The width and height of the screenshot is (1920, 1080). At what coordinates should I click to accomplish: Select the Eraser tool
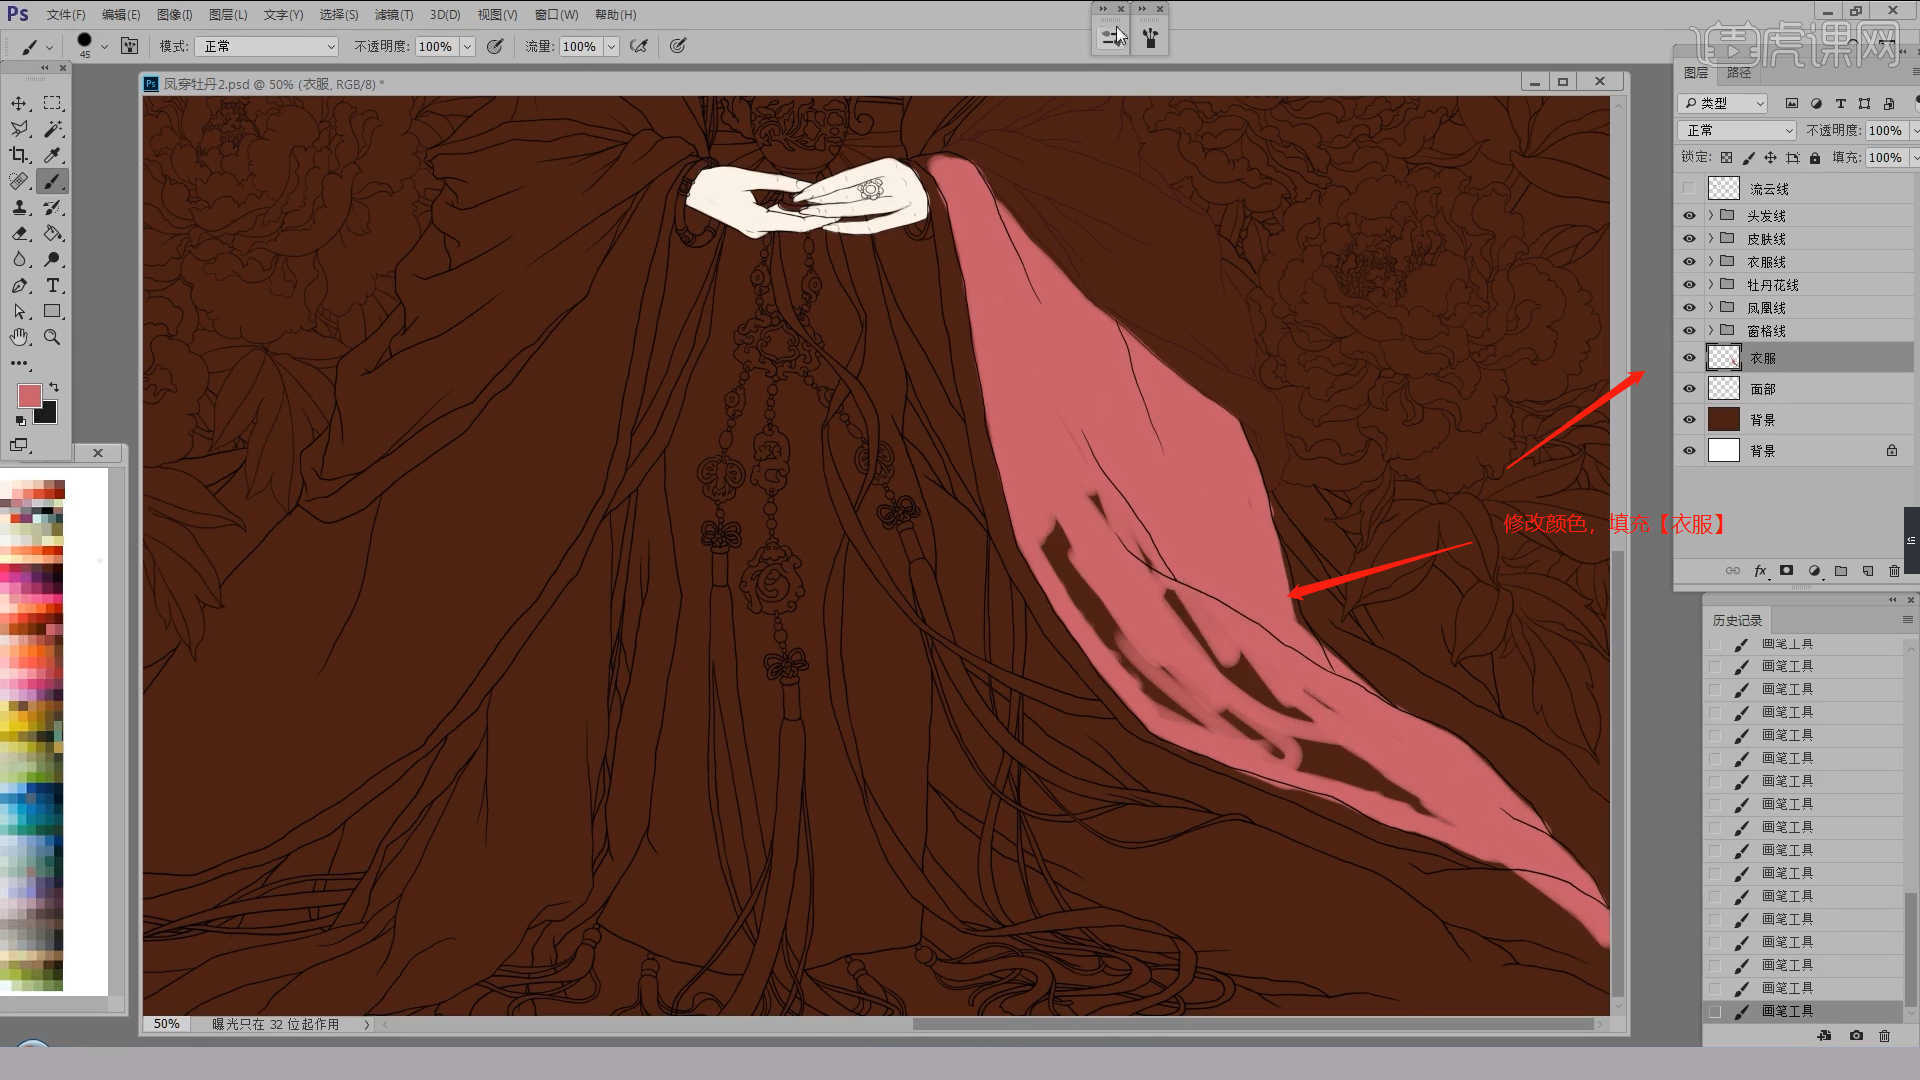(19, 233)
